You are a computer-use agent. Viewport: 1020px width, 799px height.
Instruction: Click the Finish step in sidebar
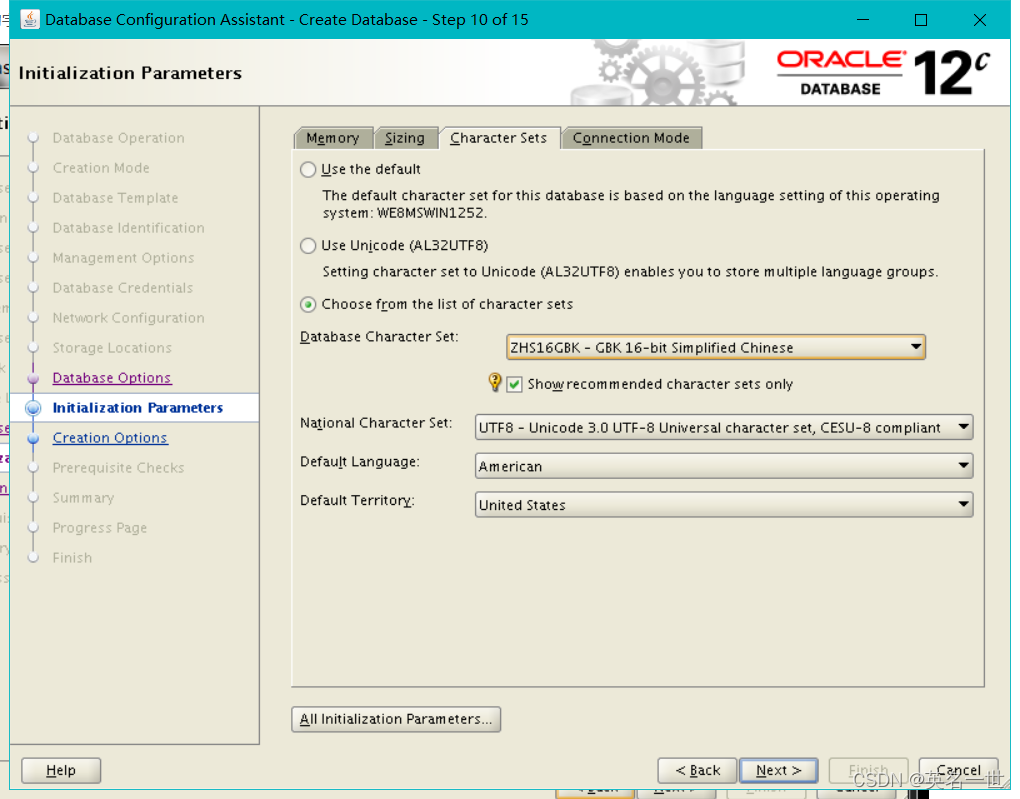click(x=72, y=558)
